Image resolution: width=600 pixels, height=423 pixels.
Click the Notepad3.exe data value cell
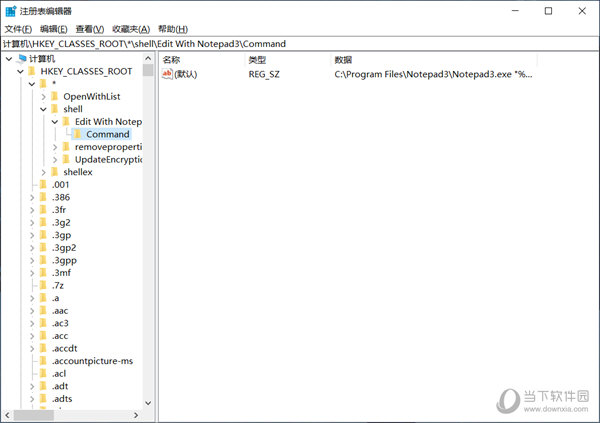tap(433, 74)
